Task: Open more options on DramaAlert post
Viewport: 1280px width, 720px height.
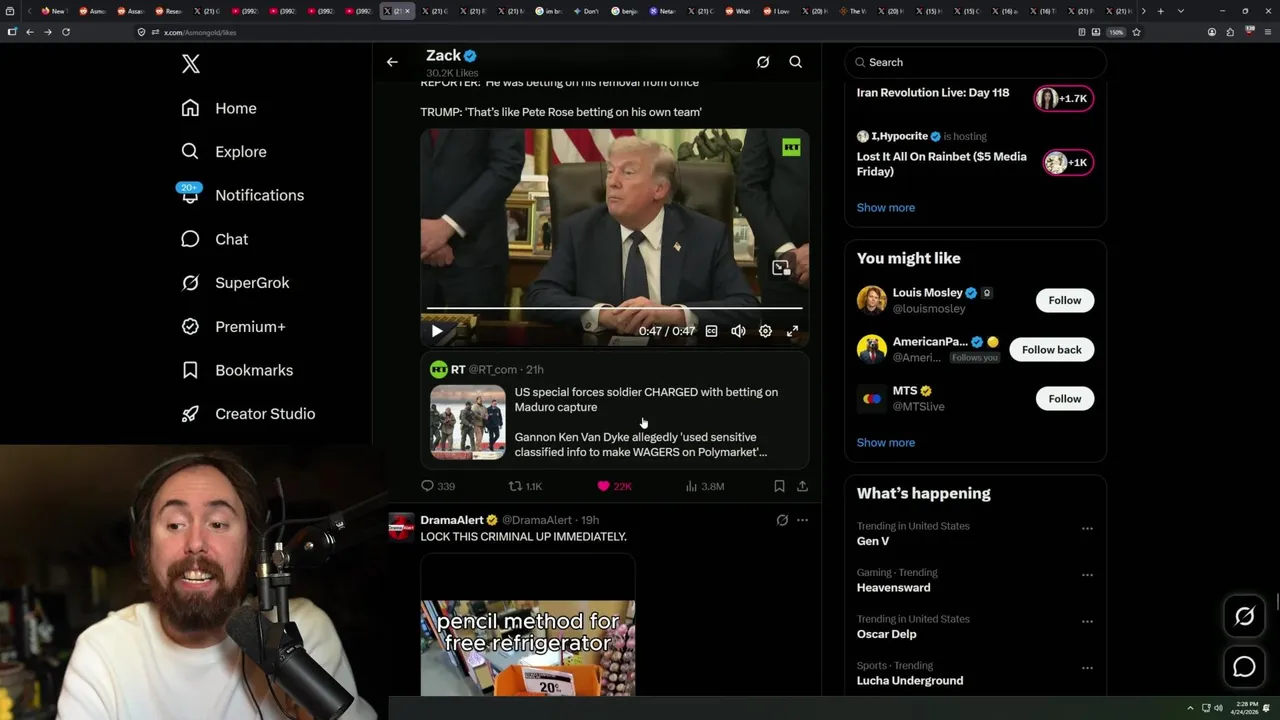Action: (x=802, y=520)
